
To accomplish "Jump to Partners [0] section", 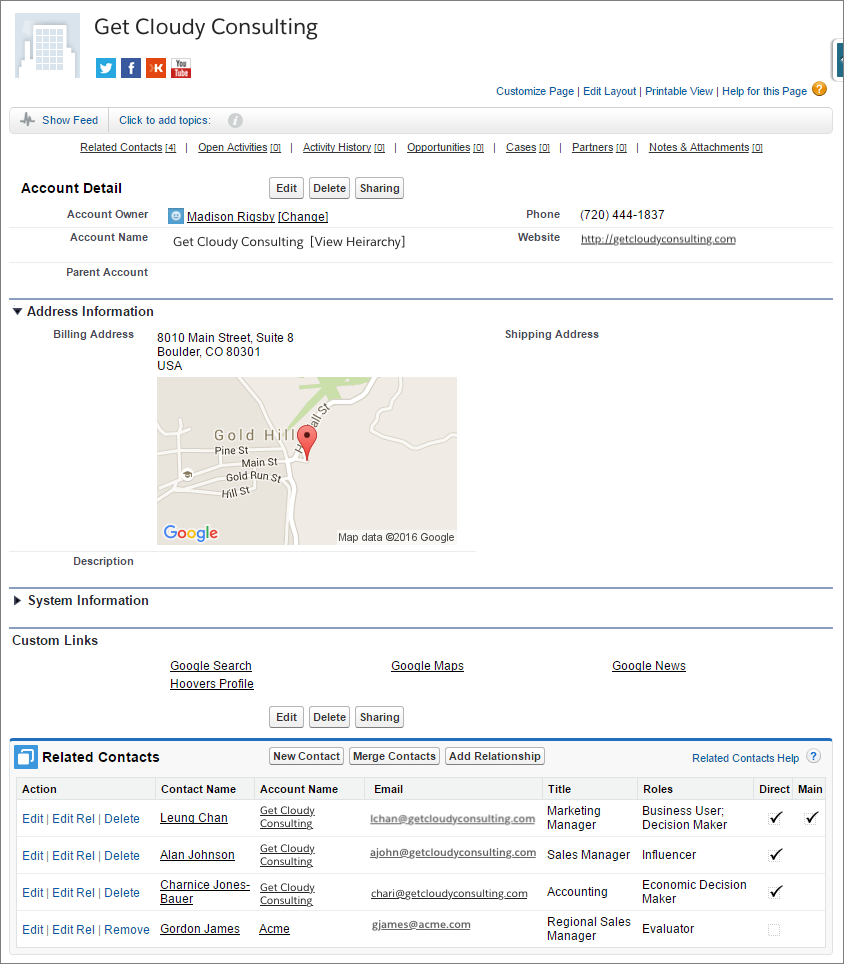I will (599, 148).
